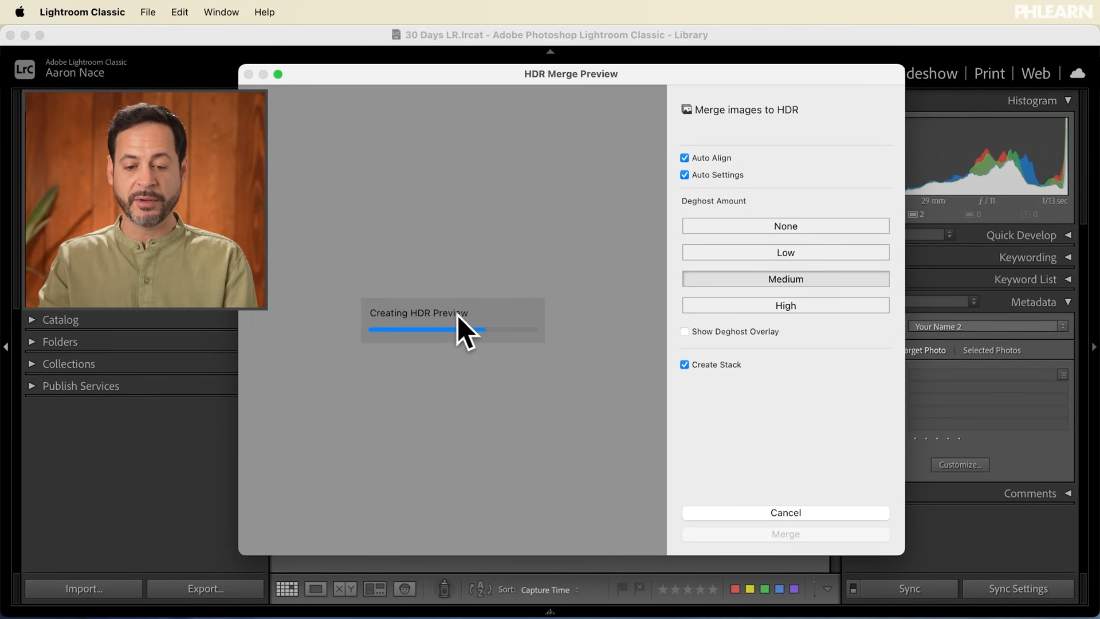Switch to People face view
This screenshot has width=1100, height=619.
pyautogui.click(x=405, y=589)
